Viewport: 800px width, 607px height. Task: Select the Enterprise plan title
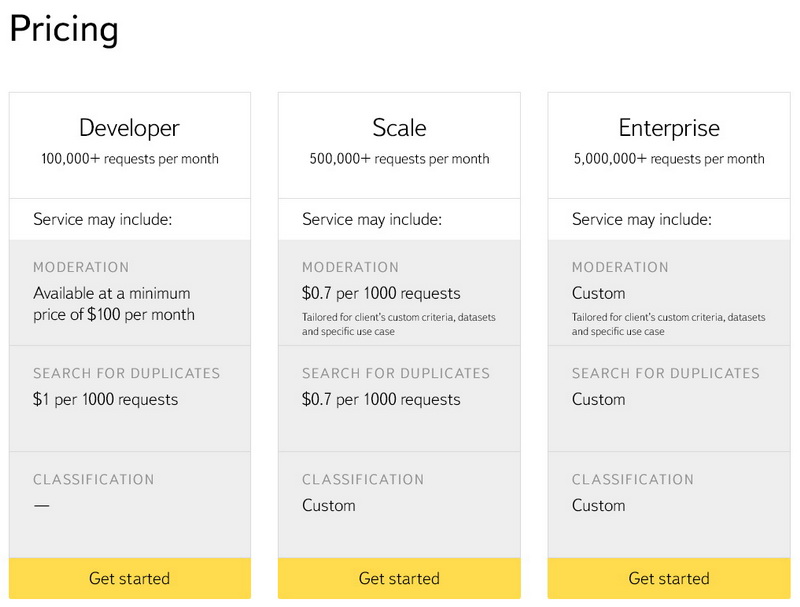668,128
